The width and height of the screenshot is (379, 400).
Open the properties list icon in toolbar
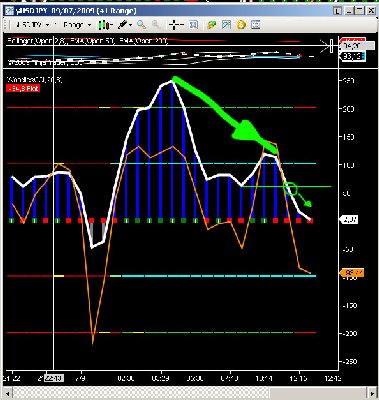256,25
